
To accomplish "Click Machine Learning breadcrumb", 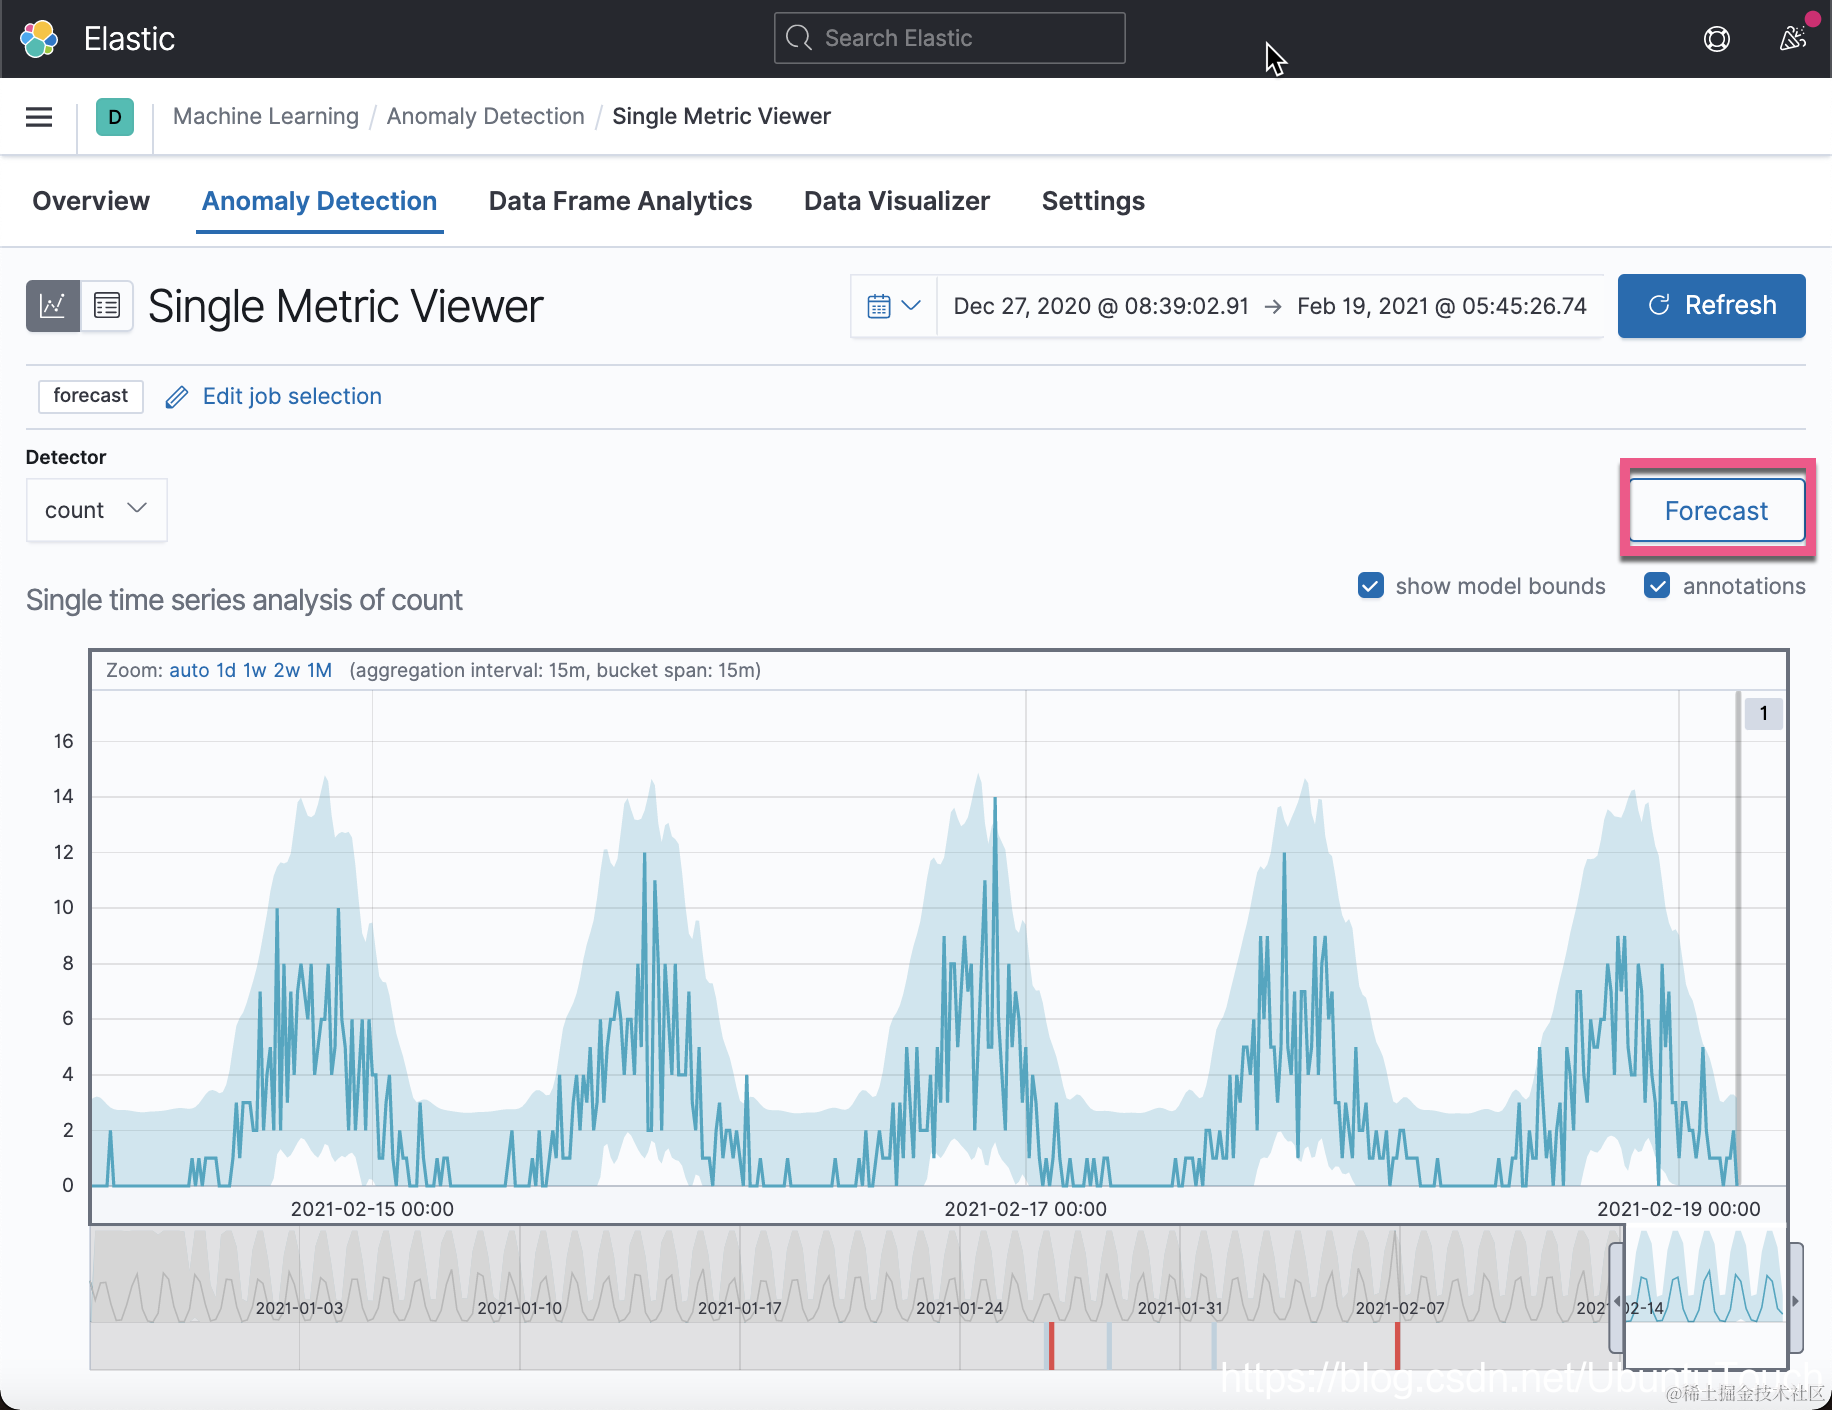I will (266, 117).
